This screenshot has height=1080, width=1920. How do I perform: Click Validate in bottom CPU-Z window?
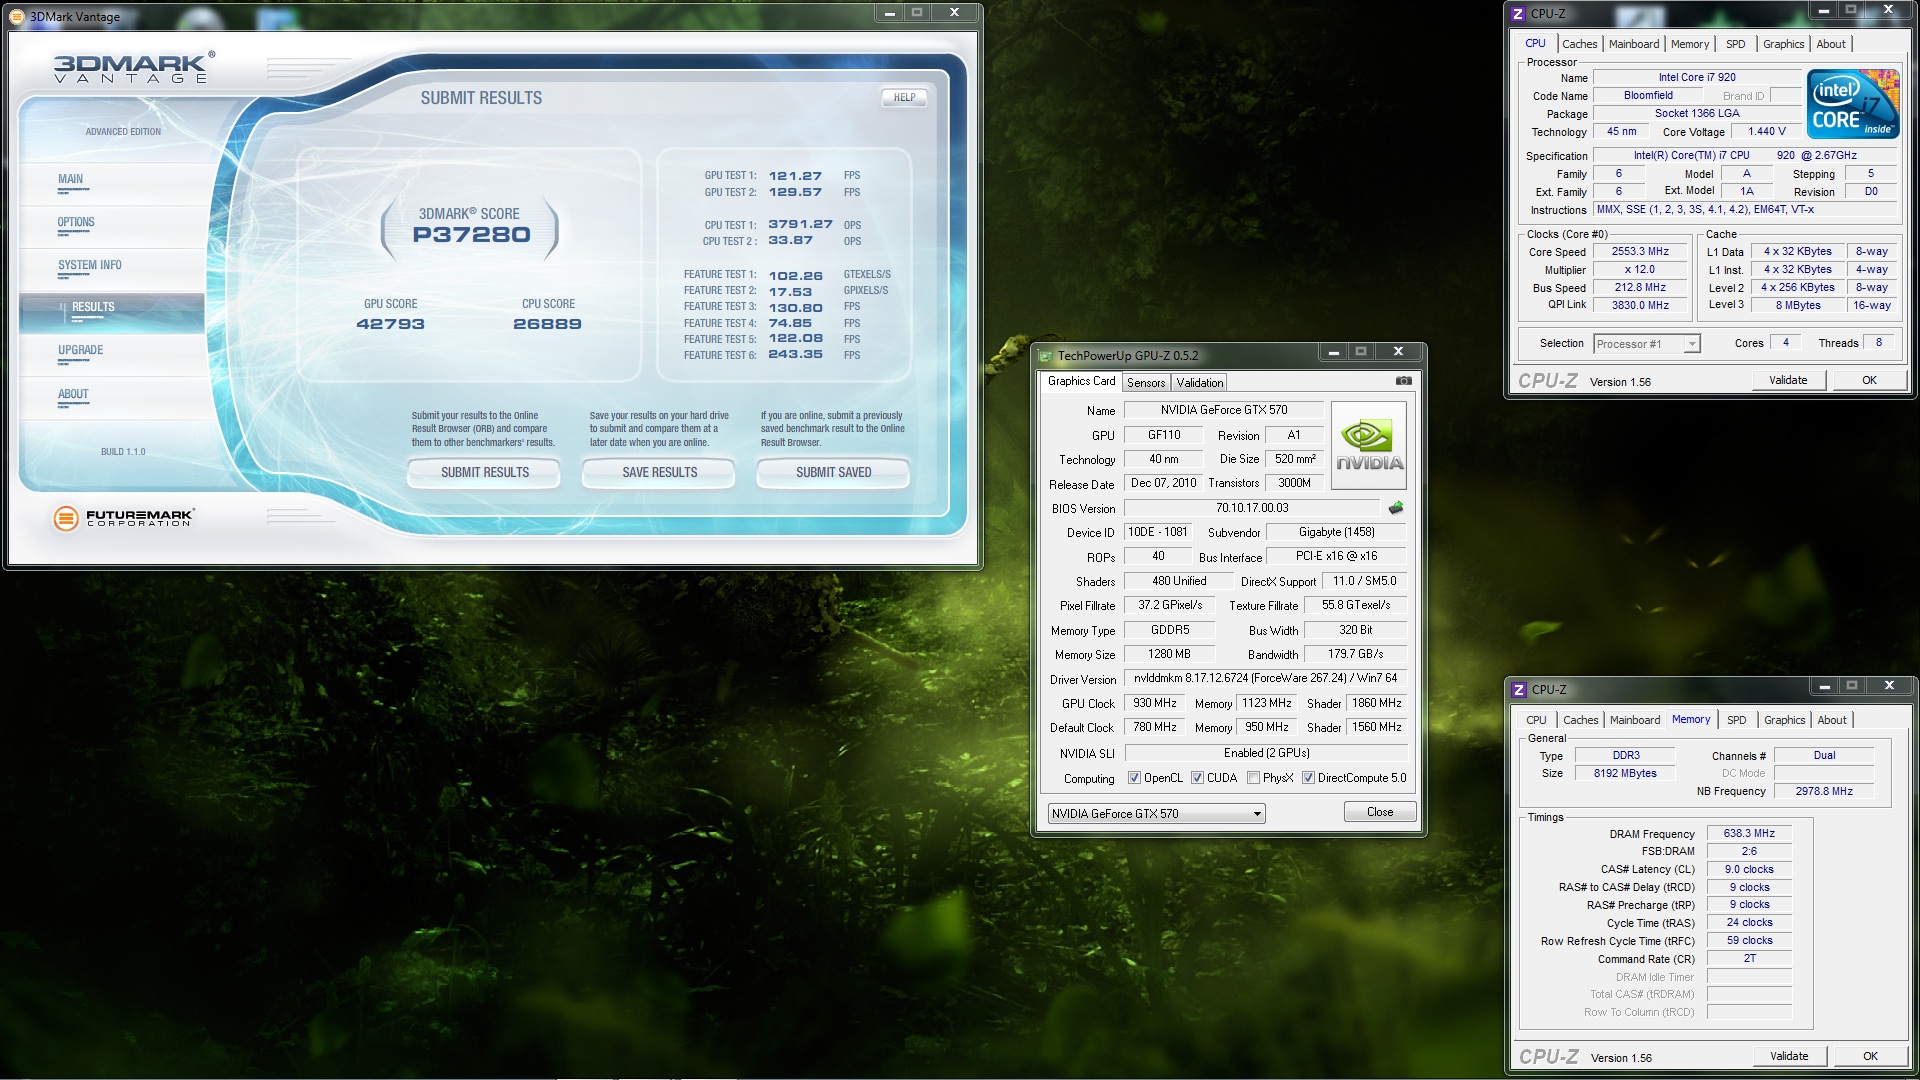click(x=1789, y=1056)
